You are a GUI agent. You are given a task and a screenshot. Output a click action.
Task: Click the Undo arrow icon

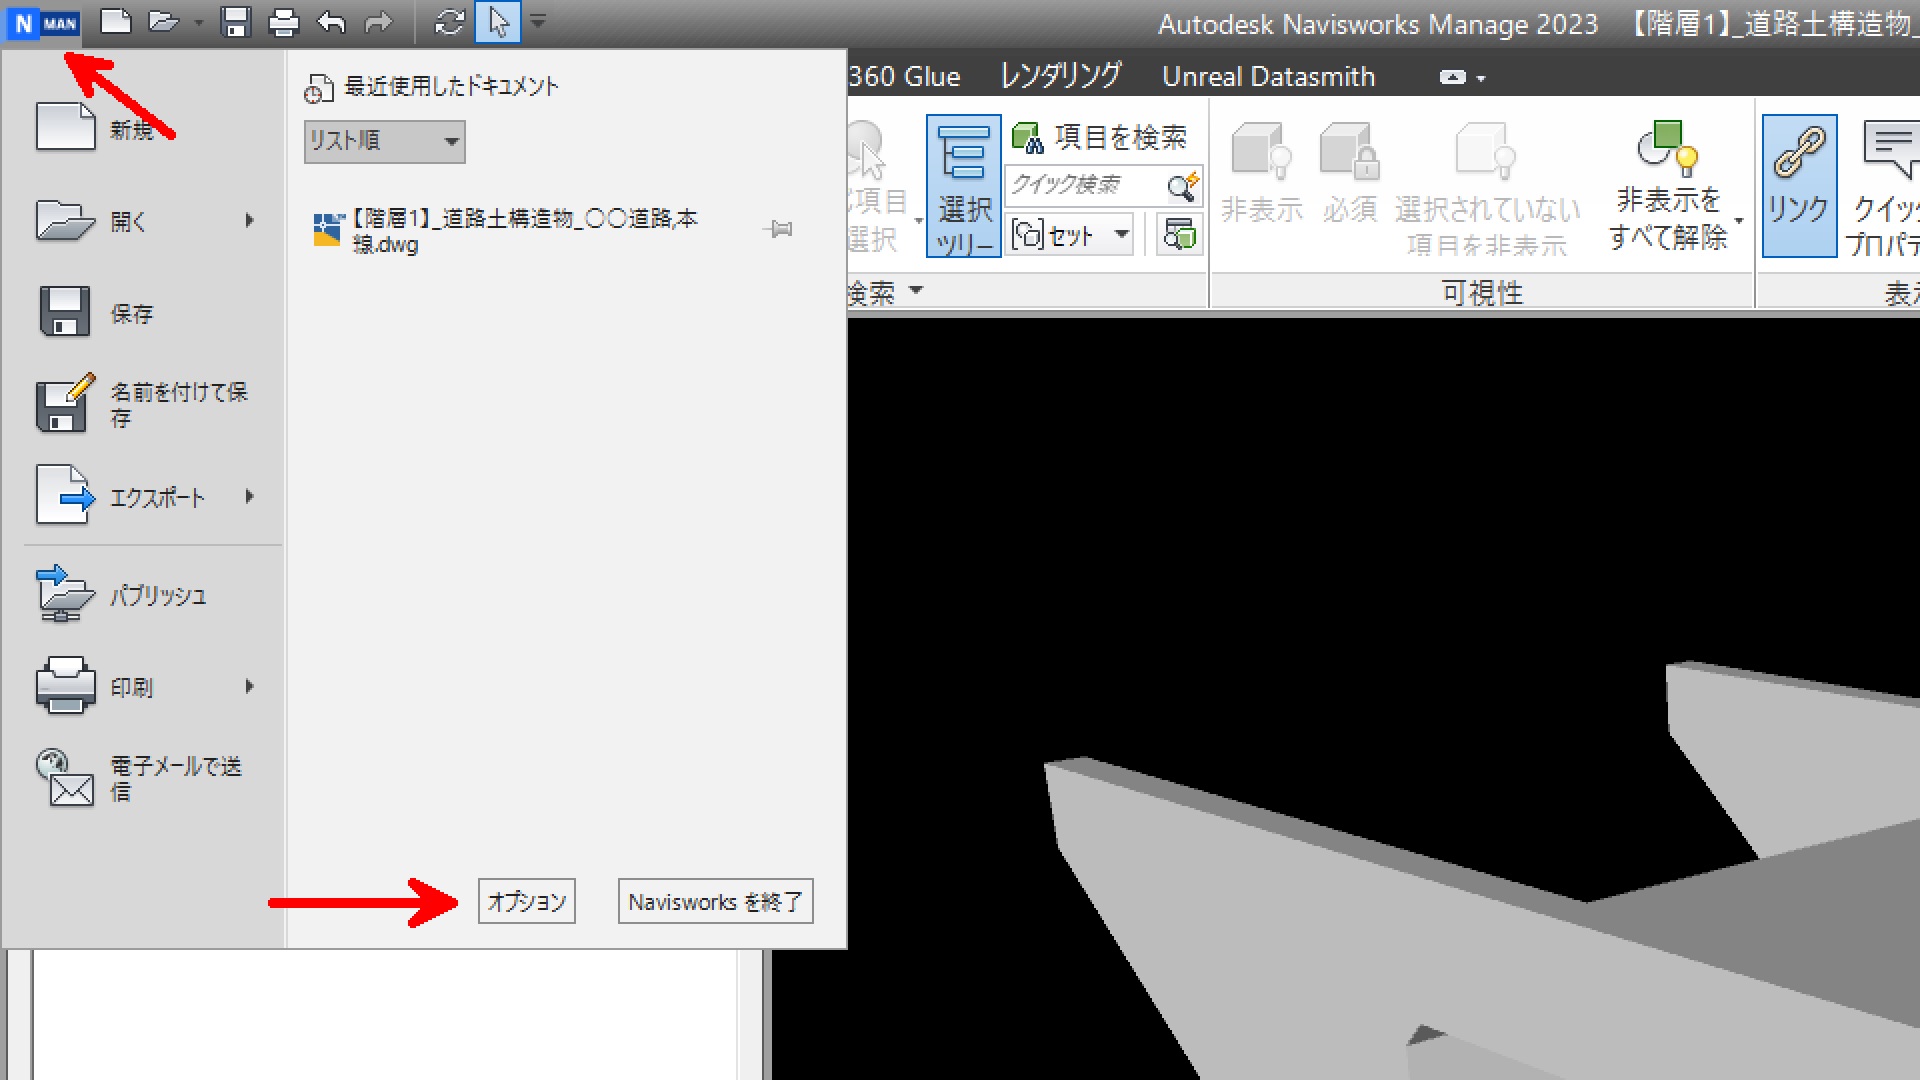point(331,22)
